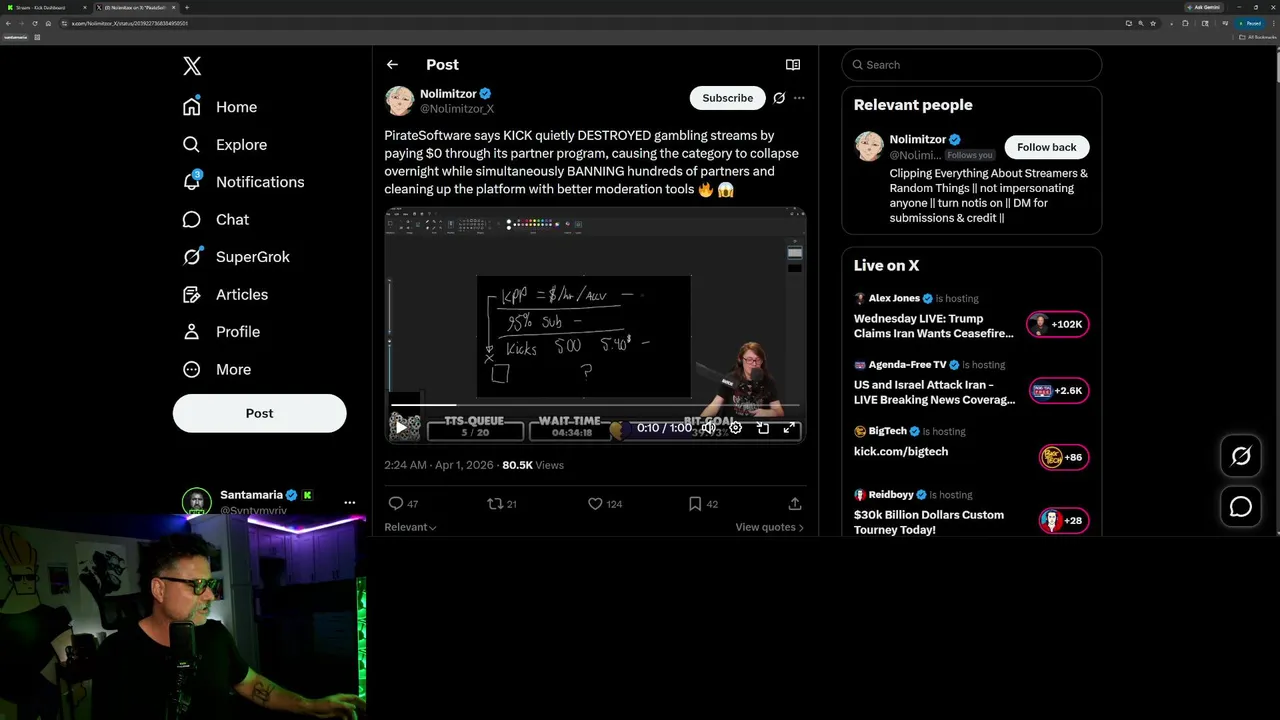1280x720 pixels.
Task: Open the More menu in sidebar
Action: [217, 369]
